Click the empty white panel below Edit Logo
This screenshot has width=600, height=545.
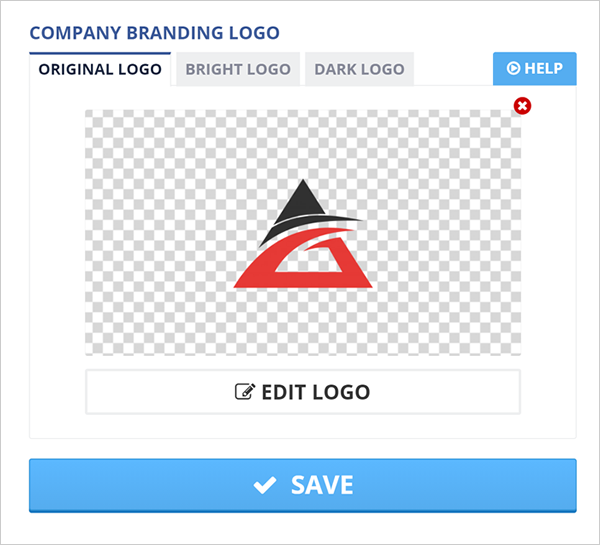tap(303, 426)
